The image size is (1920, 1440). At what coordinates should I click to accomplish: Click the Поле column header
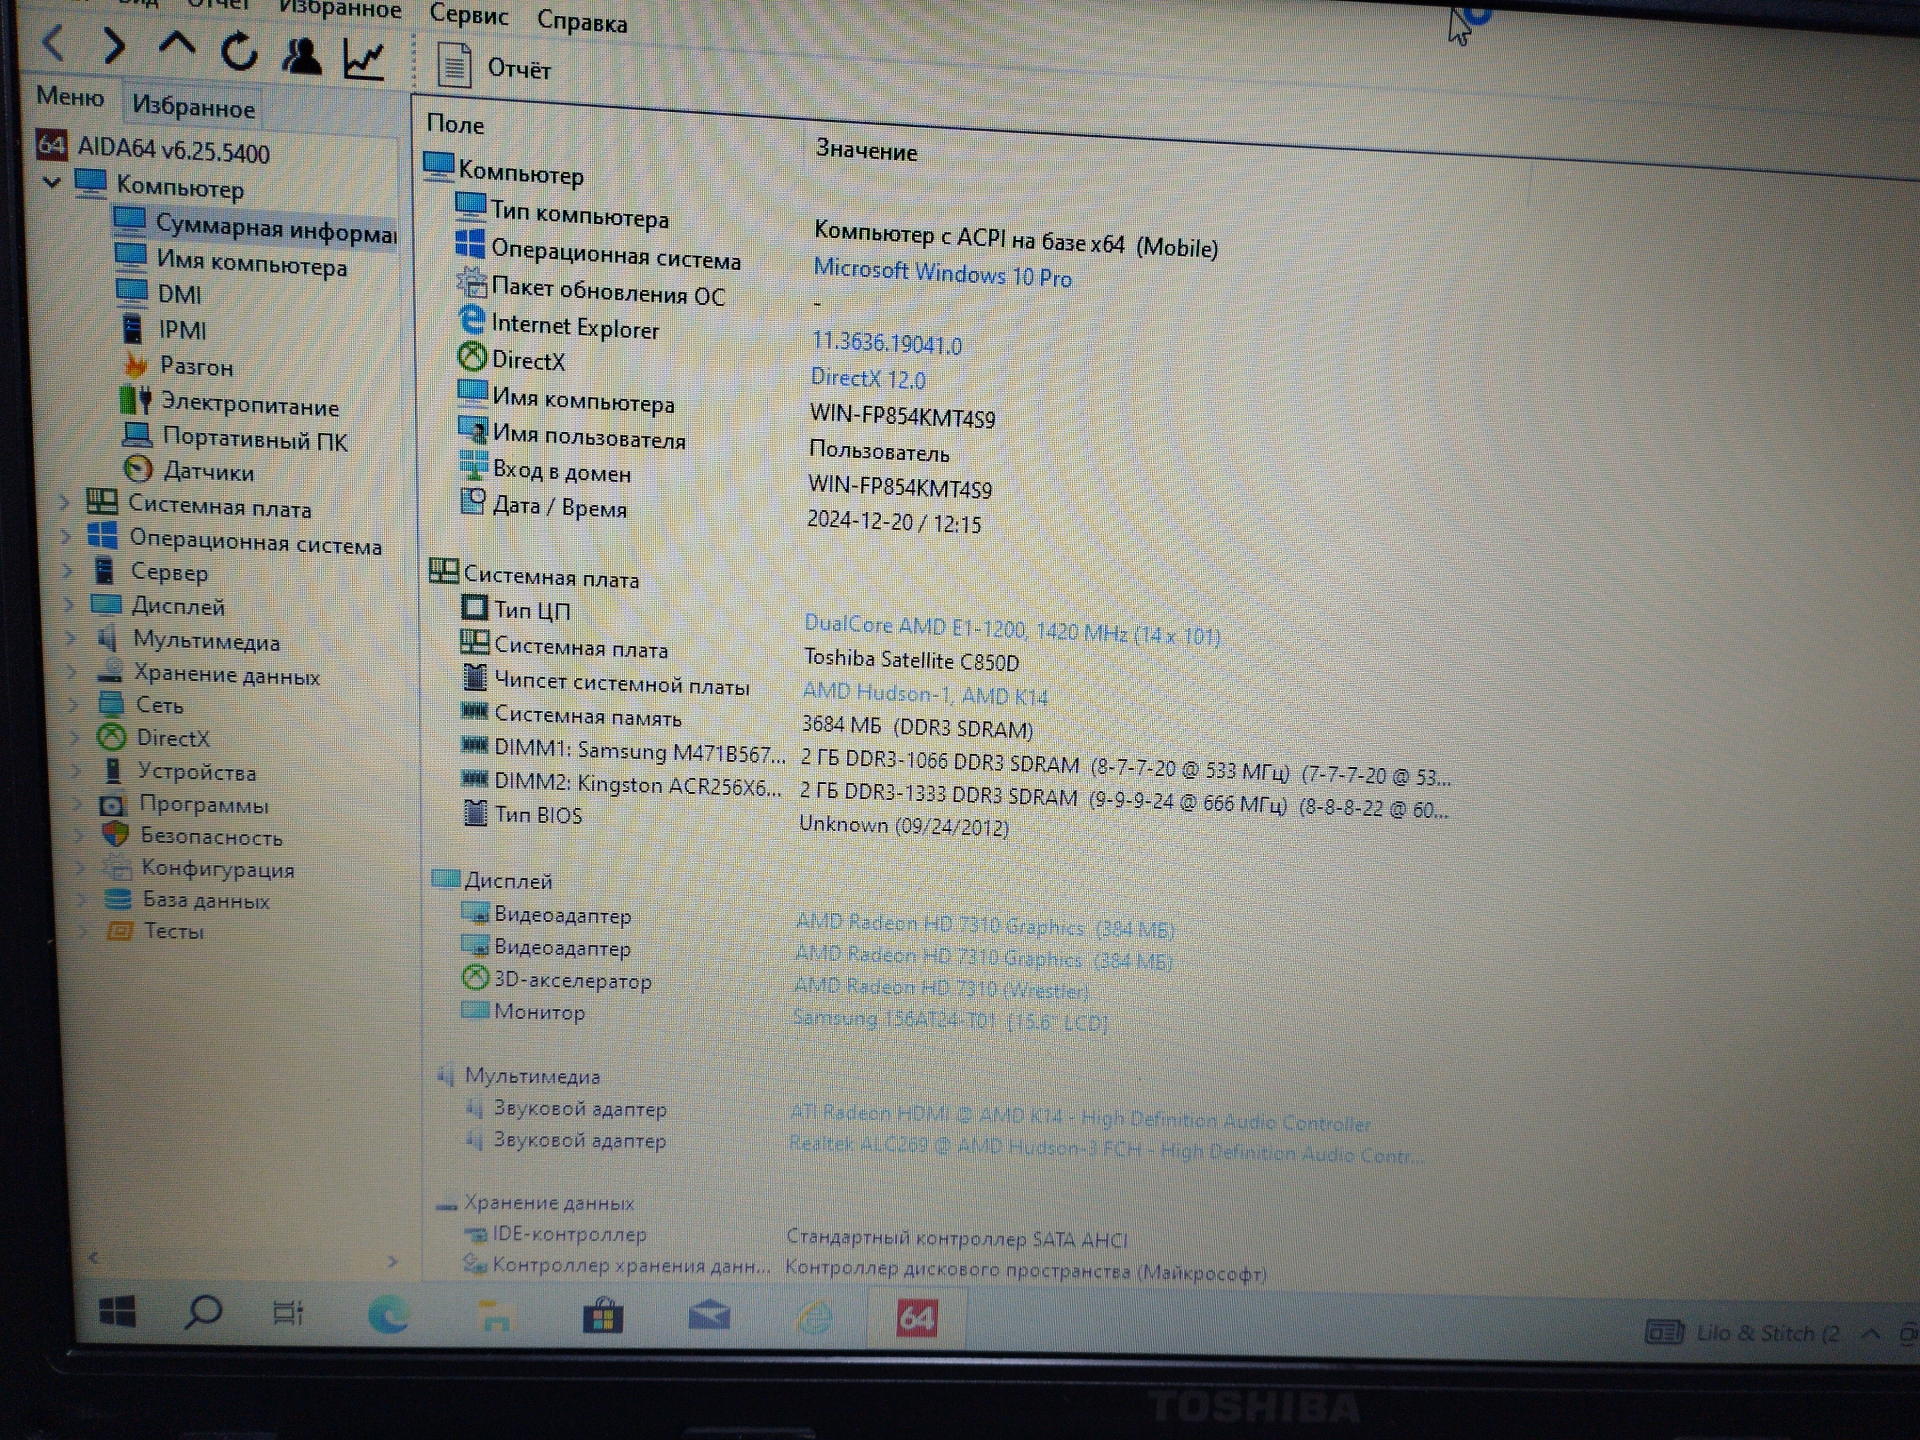[455, 124]
